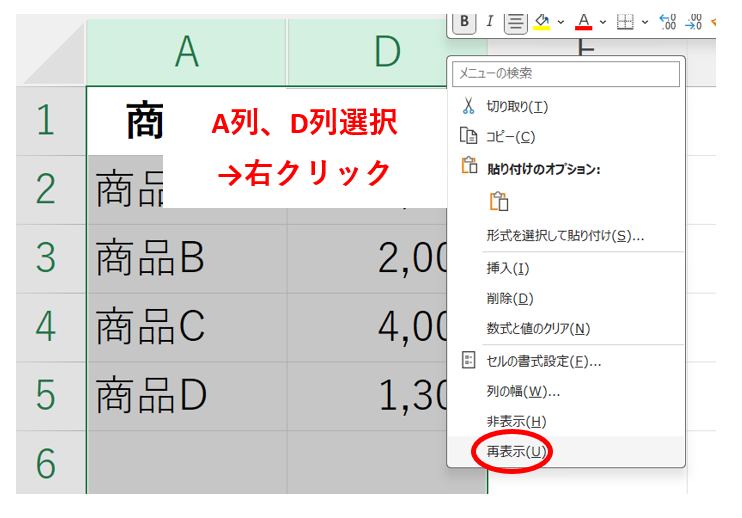Open the borders dropdown arrow

click(644, 21)
